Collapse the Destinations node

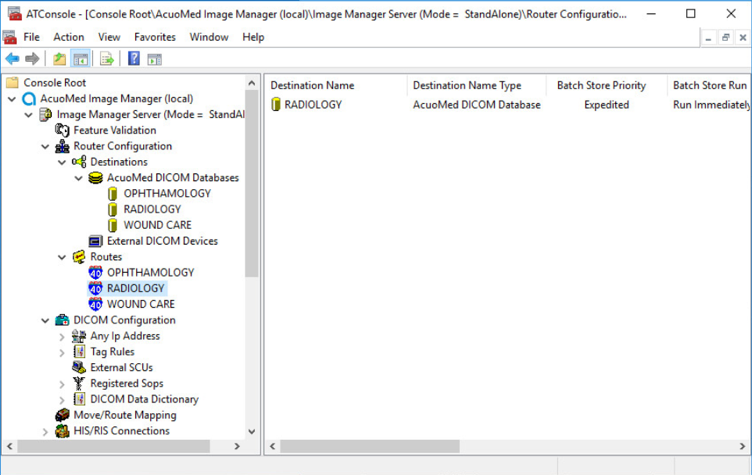(62, 162)
